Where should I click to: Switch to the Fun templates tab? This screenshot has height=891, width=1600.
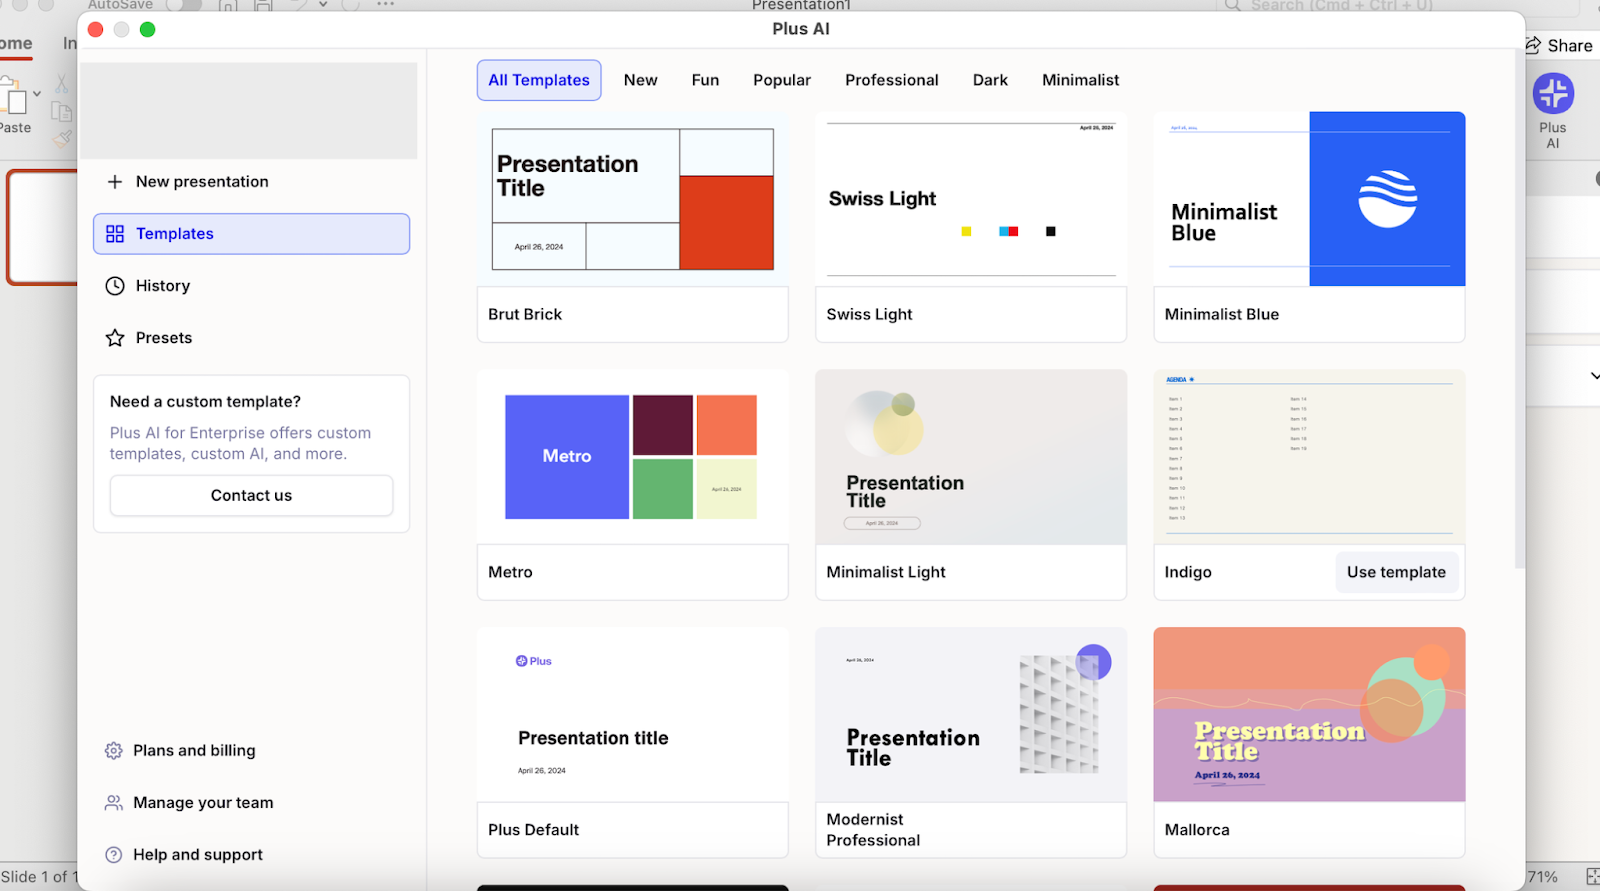(x=705, y=80)
